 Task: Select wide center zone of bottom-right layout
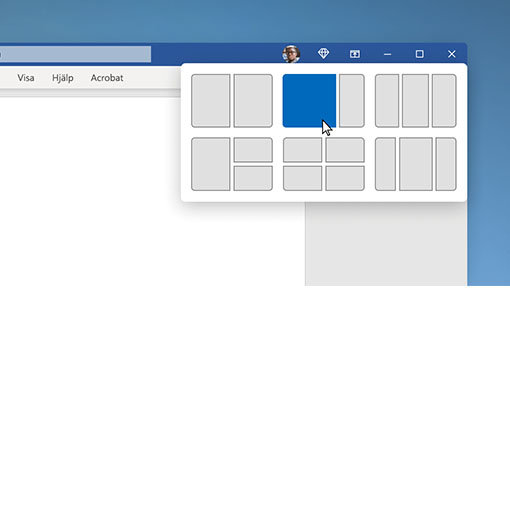tap(416, 164)
